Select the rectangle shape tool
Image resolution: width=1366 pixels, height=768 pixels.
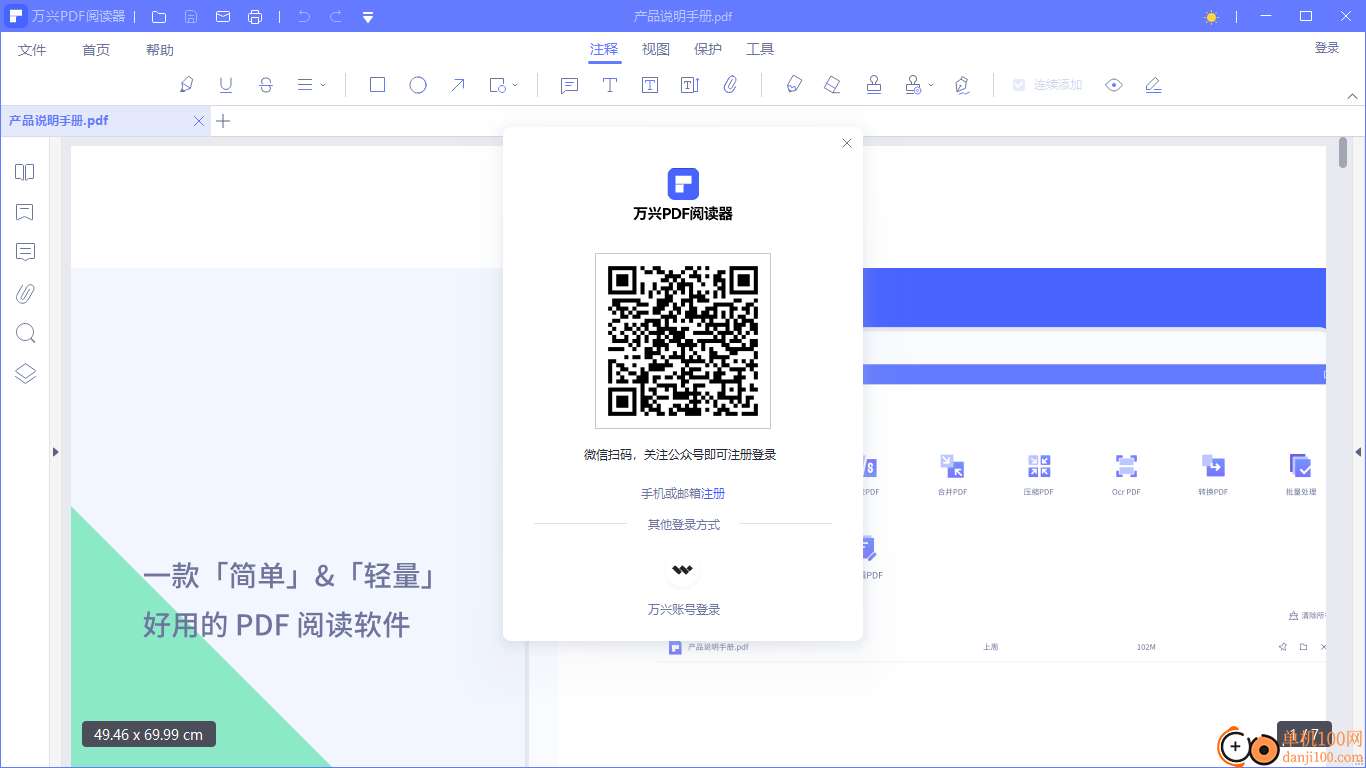[377, 85]
